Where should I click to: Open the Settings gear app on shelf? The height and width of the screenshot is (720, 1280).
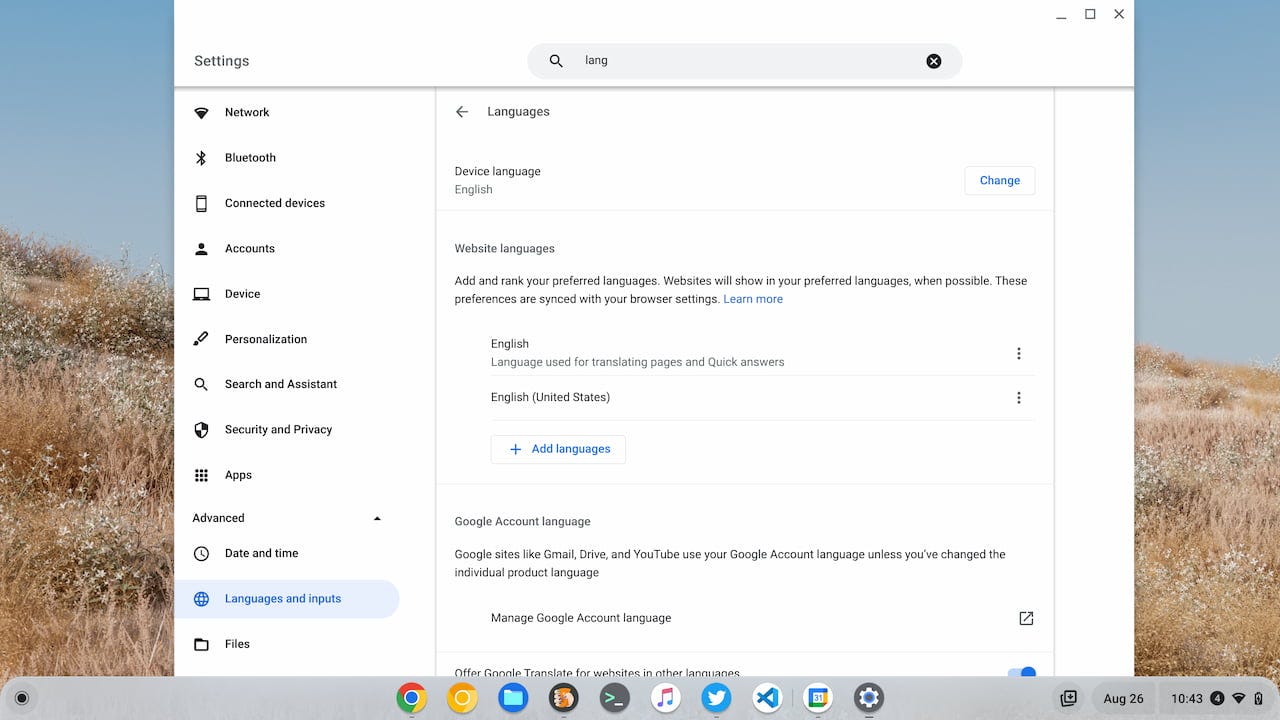(869, 698)
